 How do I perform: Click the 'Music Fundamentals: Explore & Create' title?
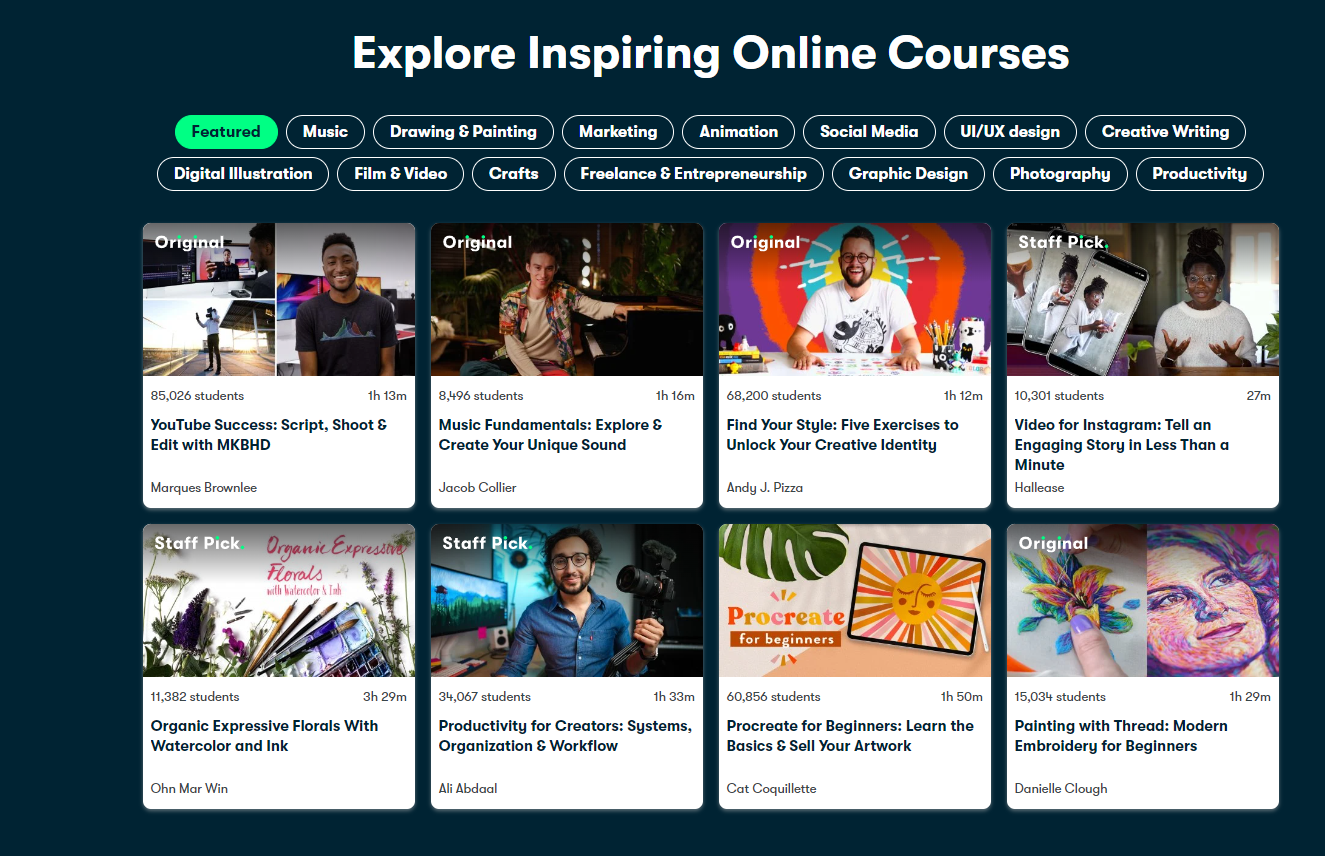point(550,435)
